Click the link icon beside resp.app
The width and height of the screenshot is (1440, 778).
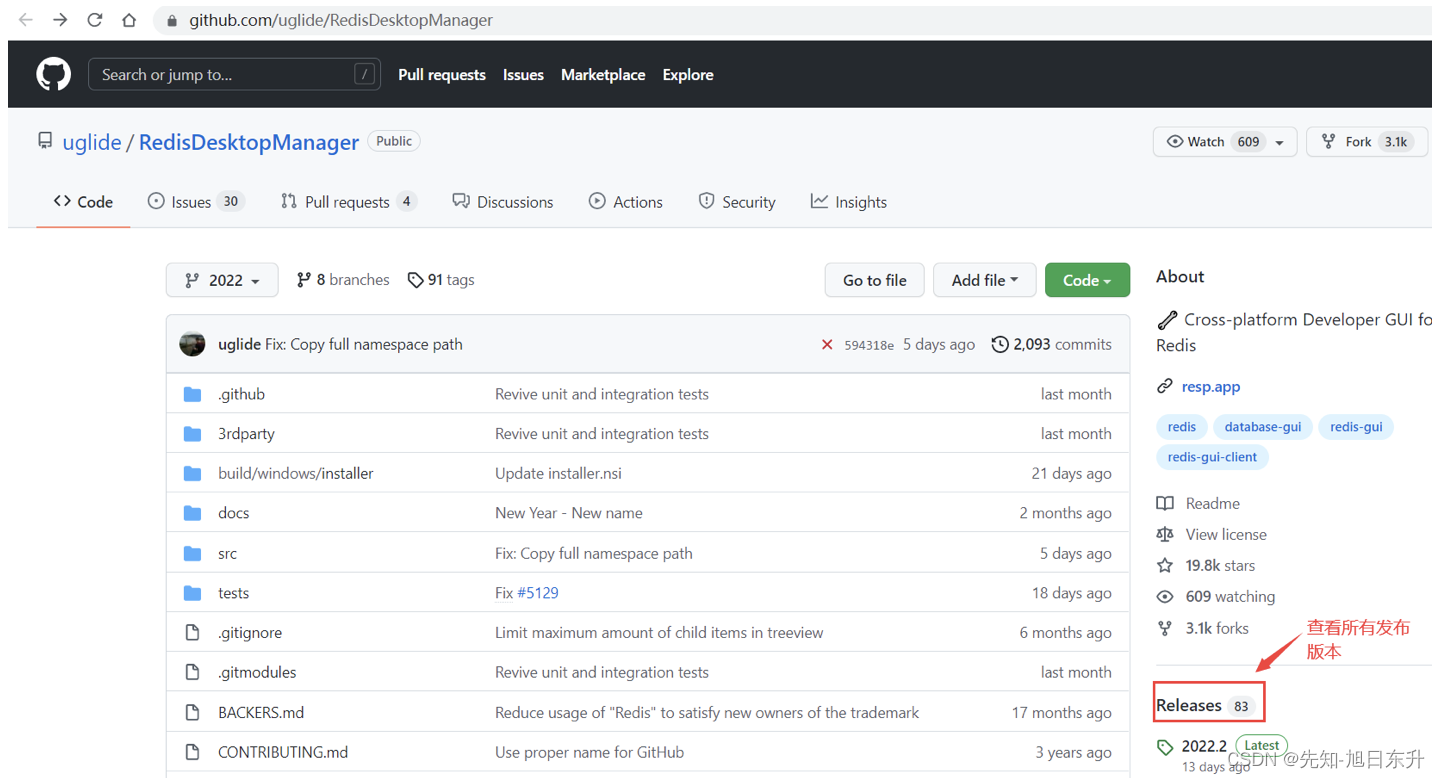pos(1165,387)
